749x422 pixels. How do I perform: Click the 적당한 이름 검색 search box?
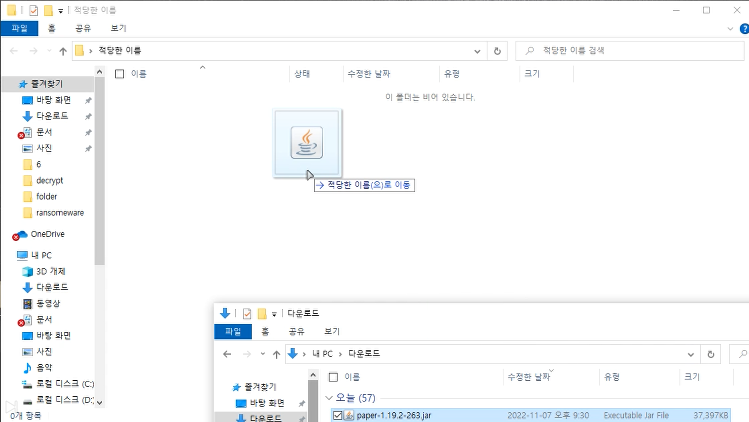[x=630, y=51]
